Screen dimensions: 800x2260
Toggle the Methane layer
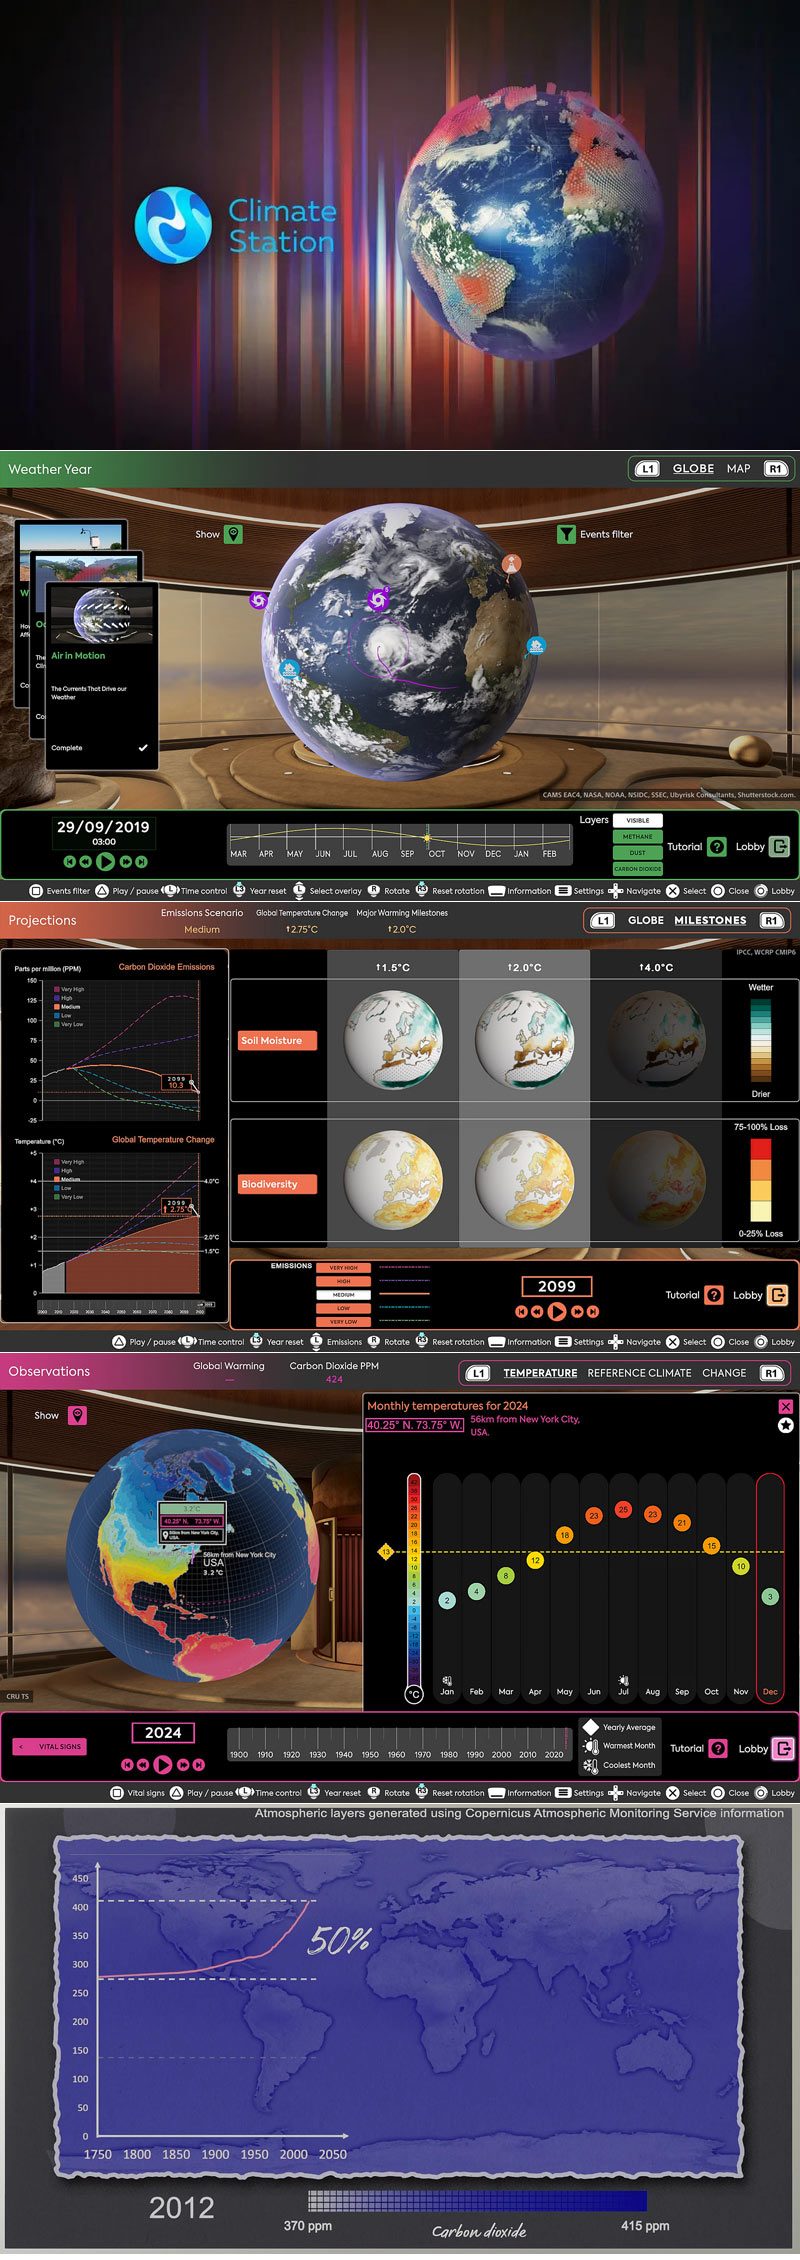[638, 837]
